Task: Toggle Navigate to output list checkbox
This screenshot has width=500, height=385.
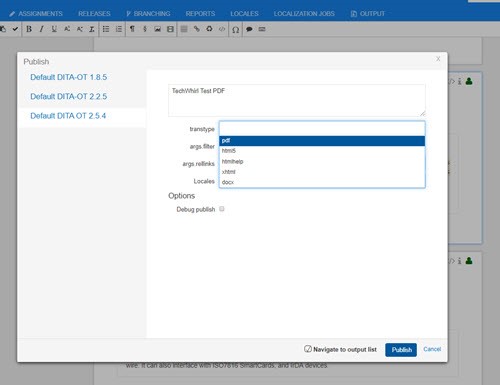Action: click(308, 349)
